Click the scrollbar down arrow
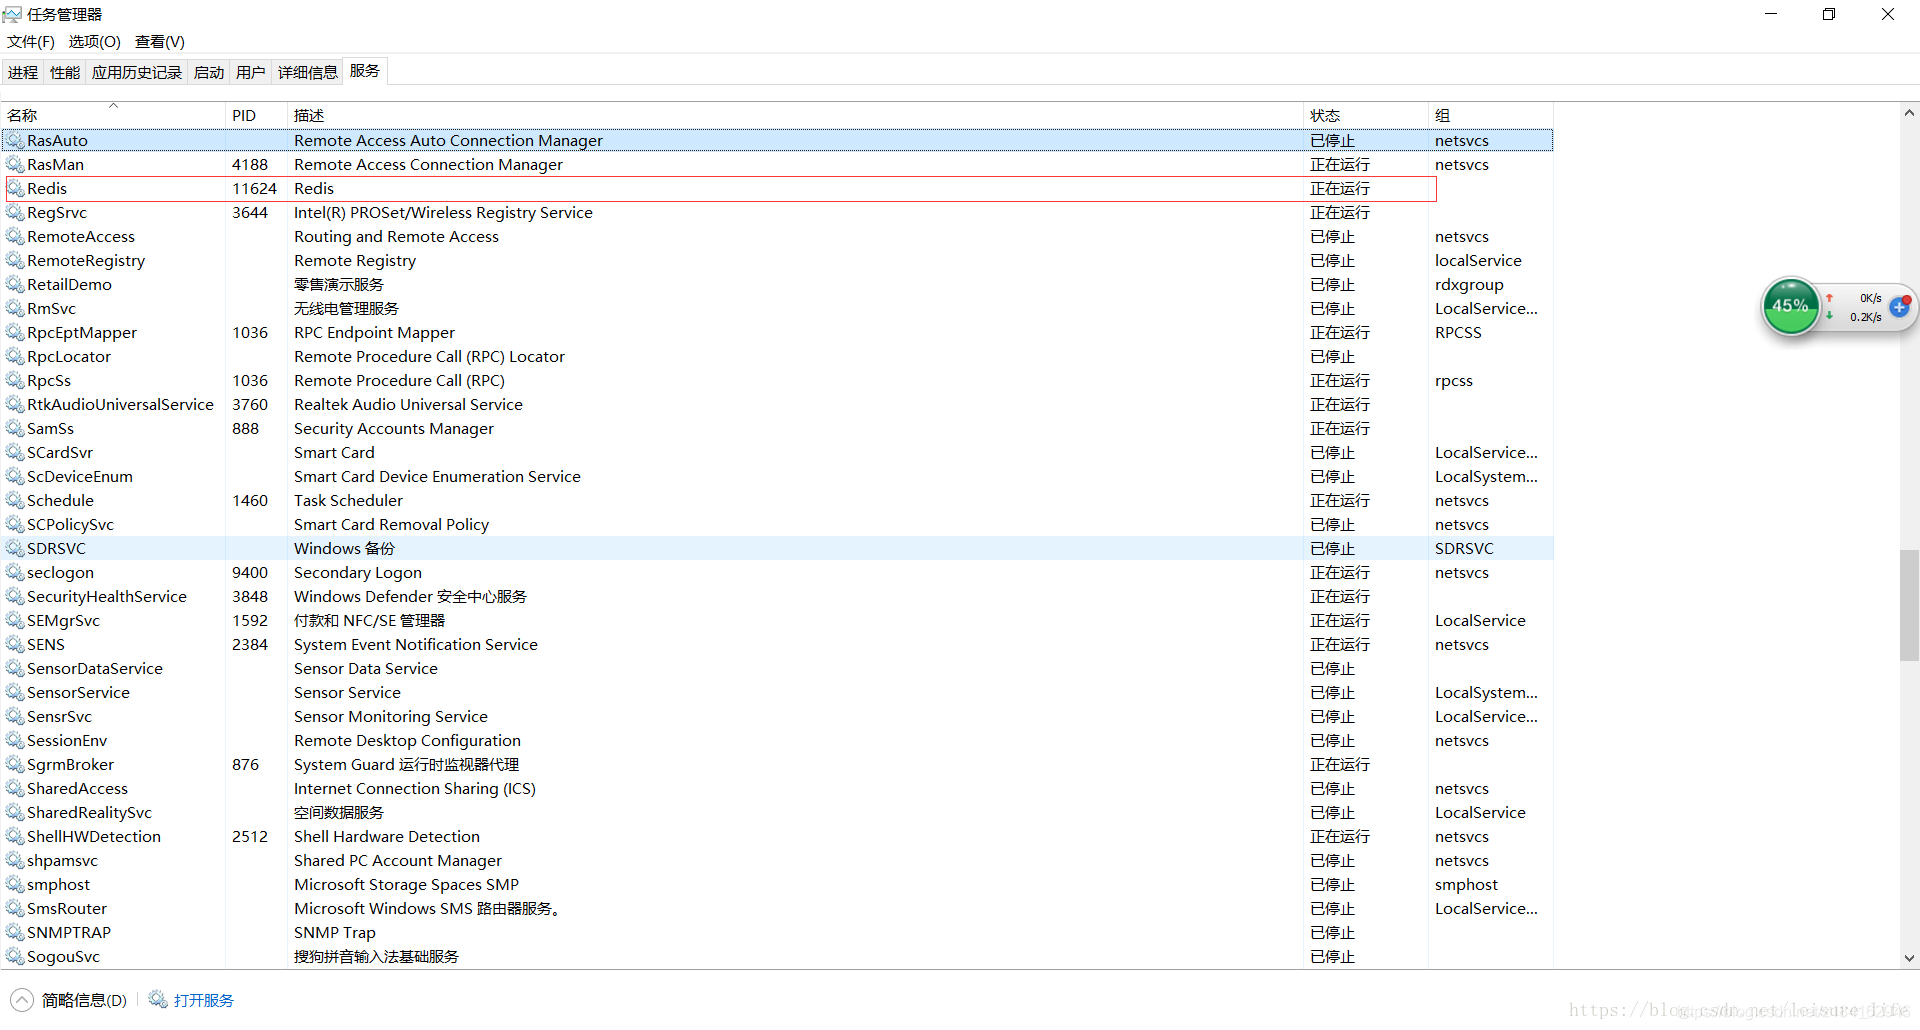The height and width of the screenshot is (1030, 1920). pos(1909,958)
